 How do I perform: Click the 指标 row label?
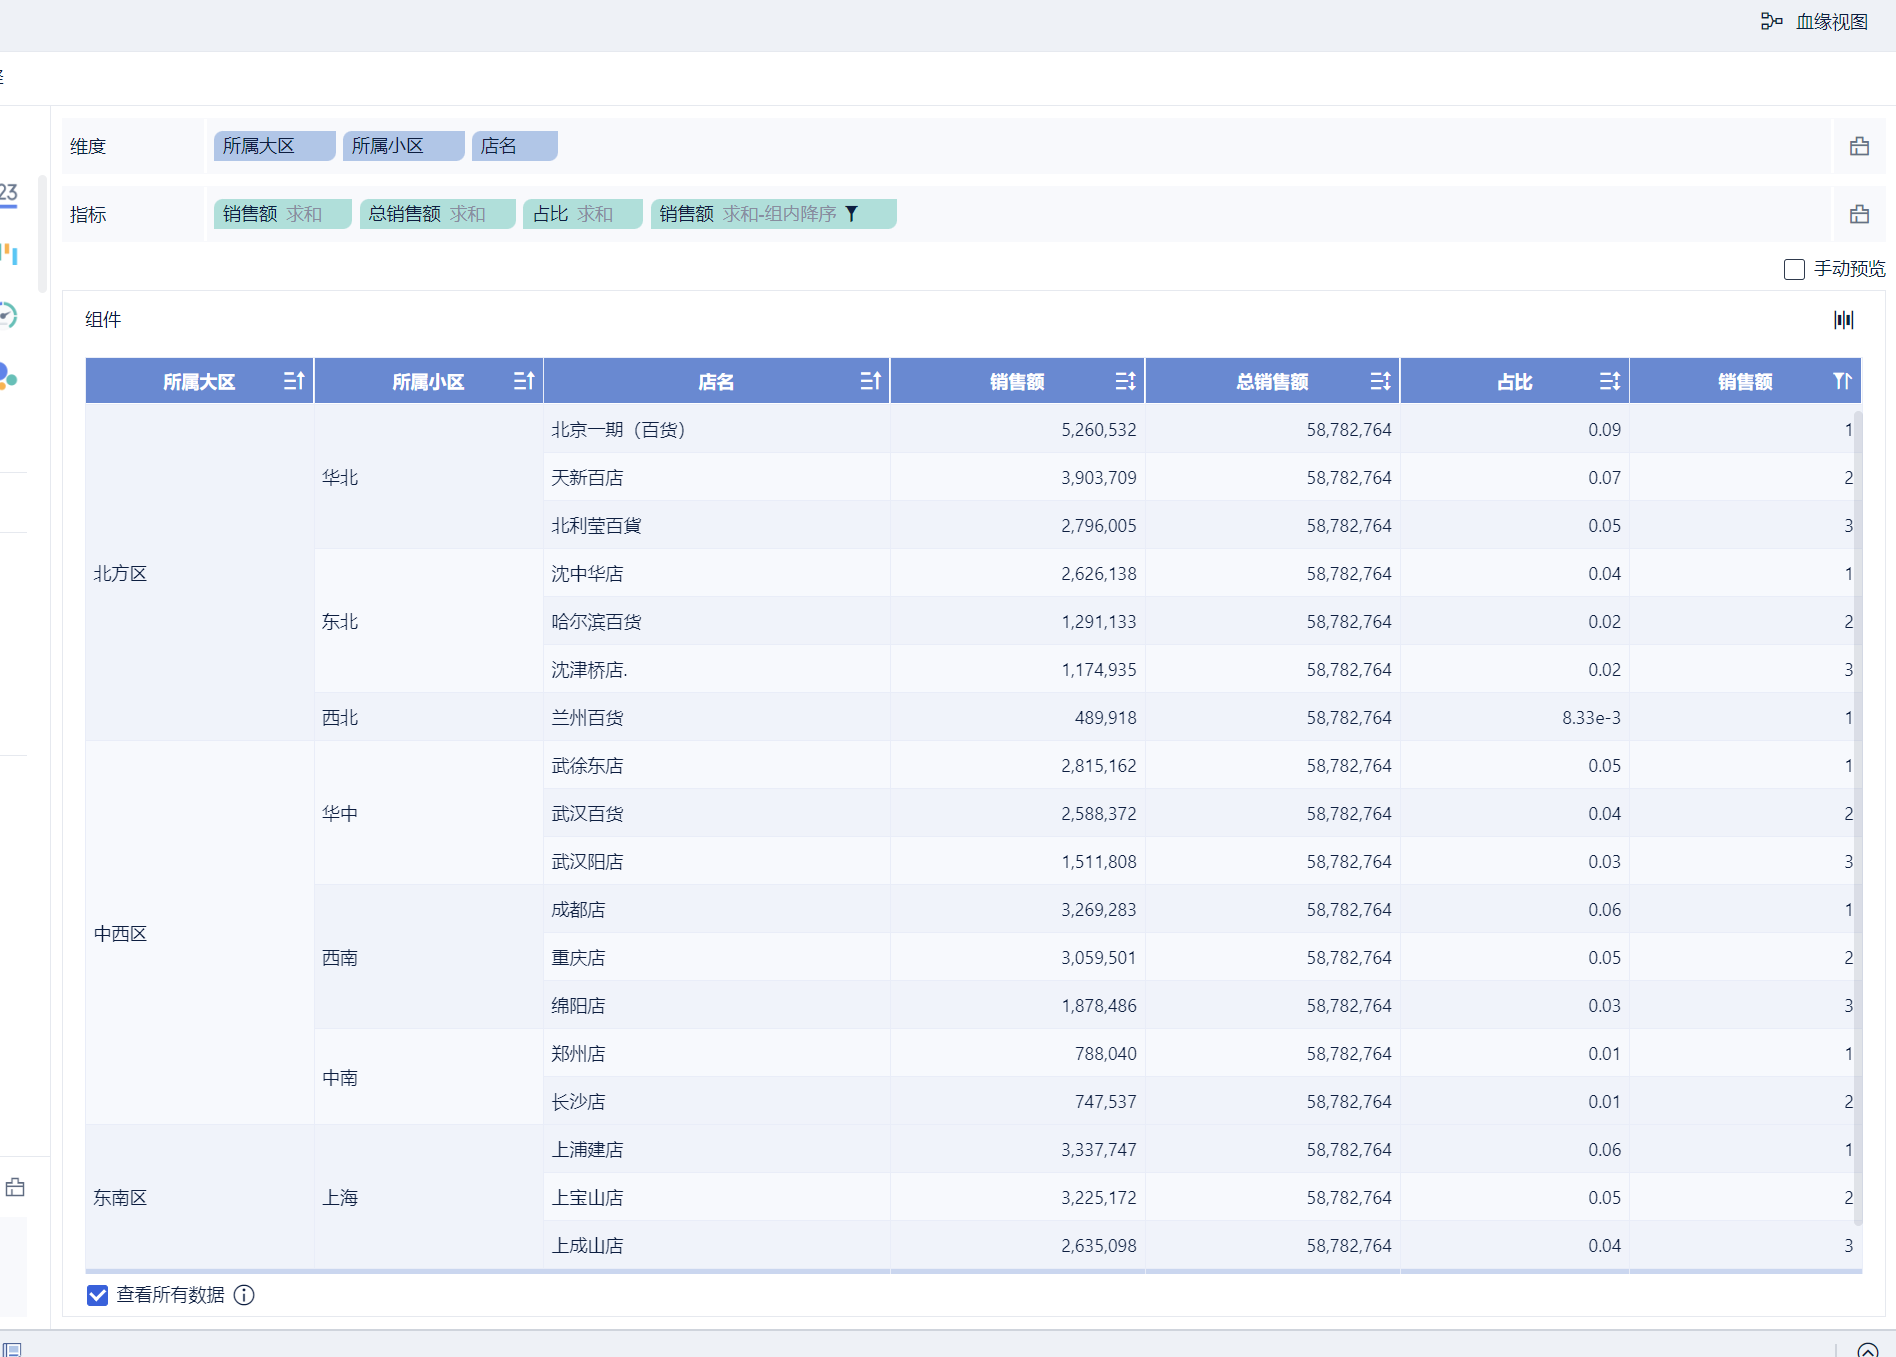click(x=88, y=214)
